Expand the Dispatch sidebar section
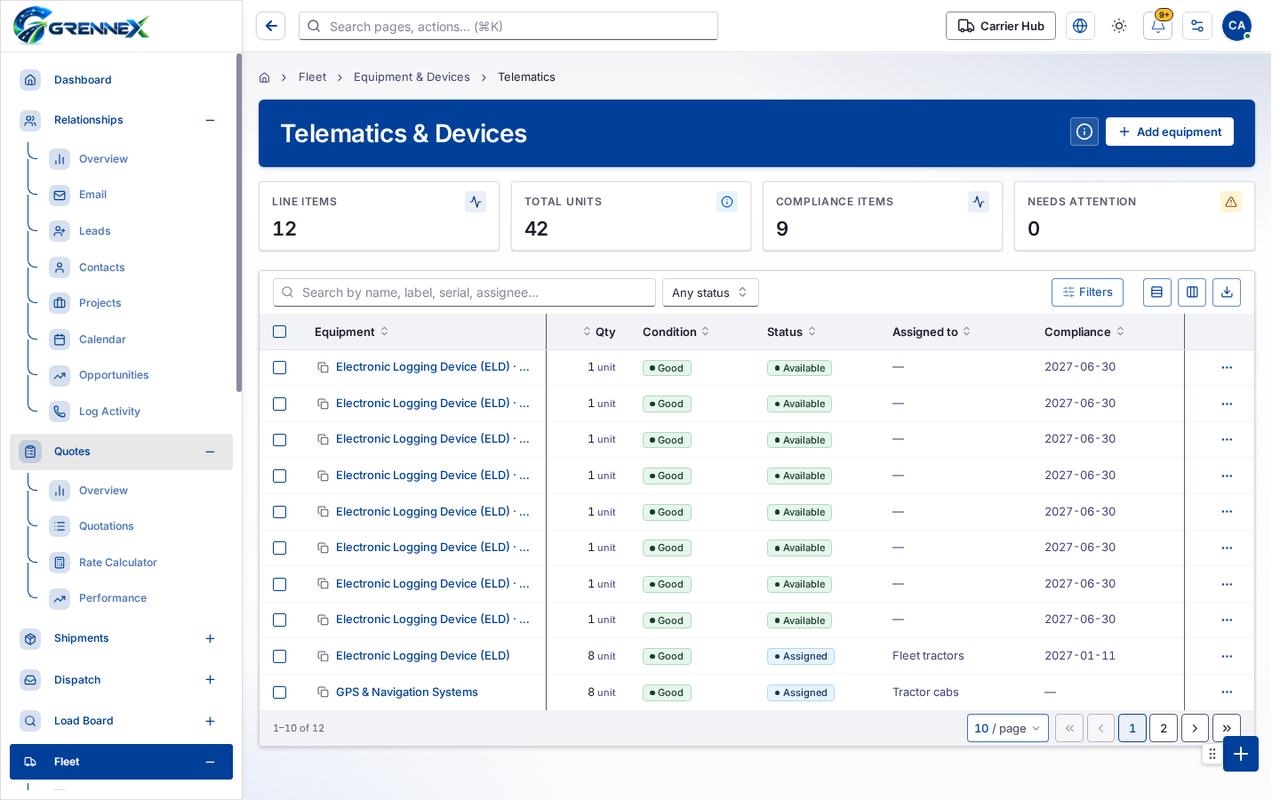This screenshot has width=1280, height=800. tap(210, 680)
